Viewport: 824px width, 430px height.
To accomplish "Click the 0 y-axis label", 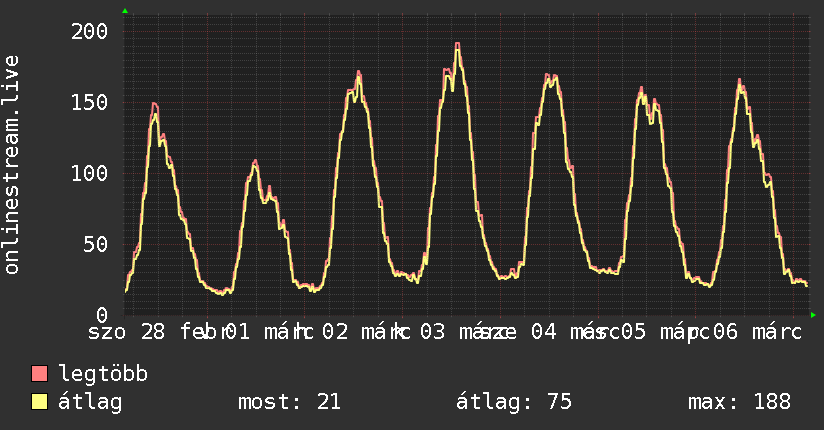I will tap(102, 315).
